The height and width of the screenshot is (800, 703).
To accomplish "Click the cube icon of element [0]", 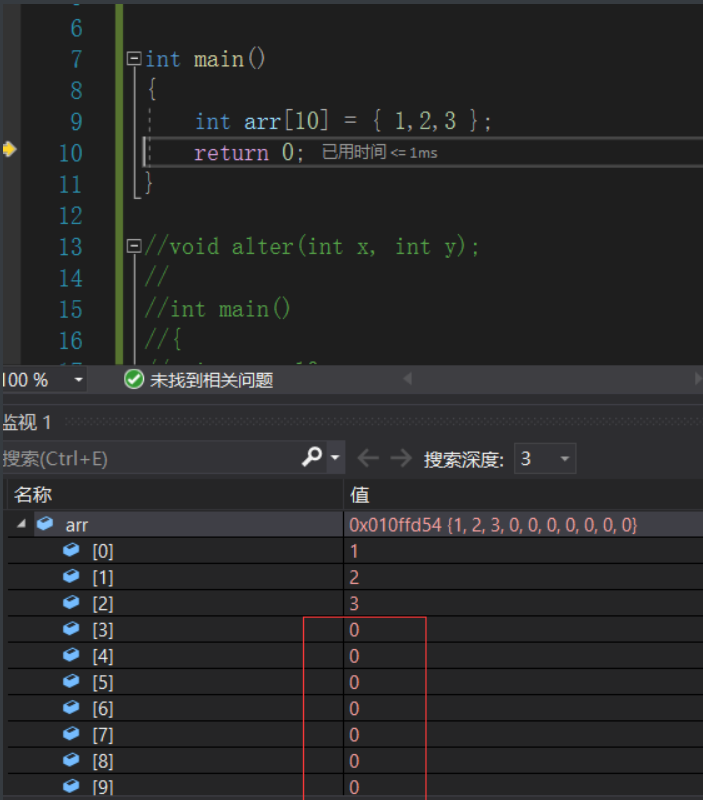I will point(71,550).
